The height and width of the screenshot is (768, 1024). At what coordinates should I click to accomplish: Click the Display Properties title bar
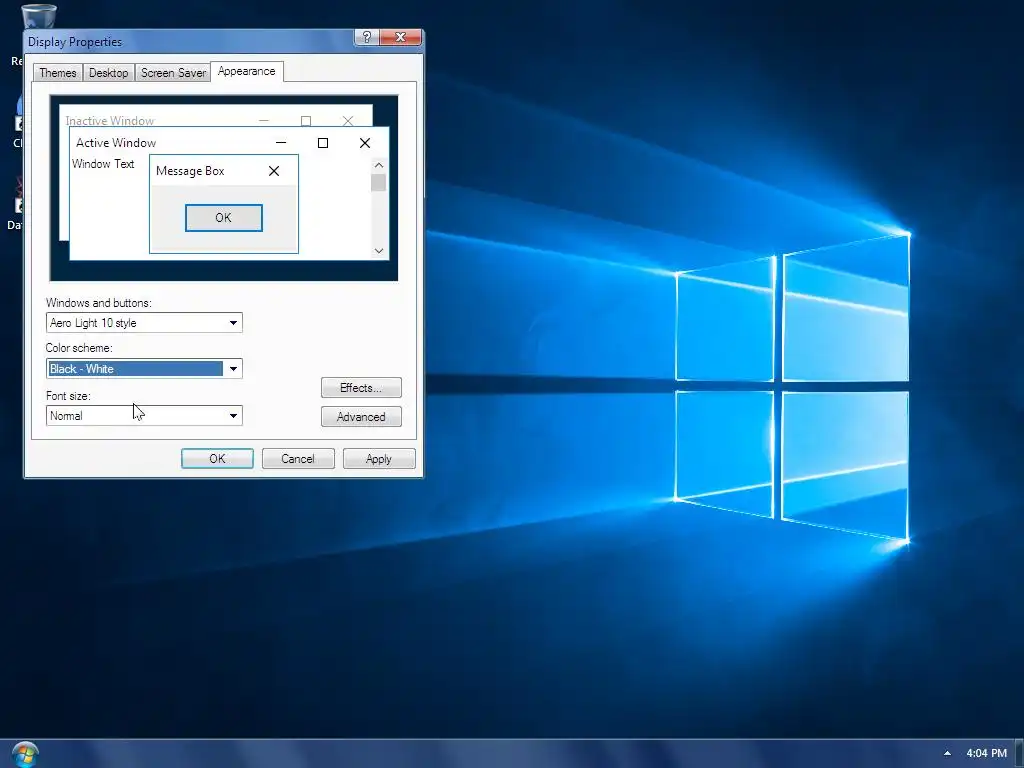[x=189, y=42]
